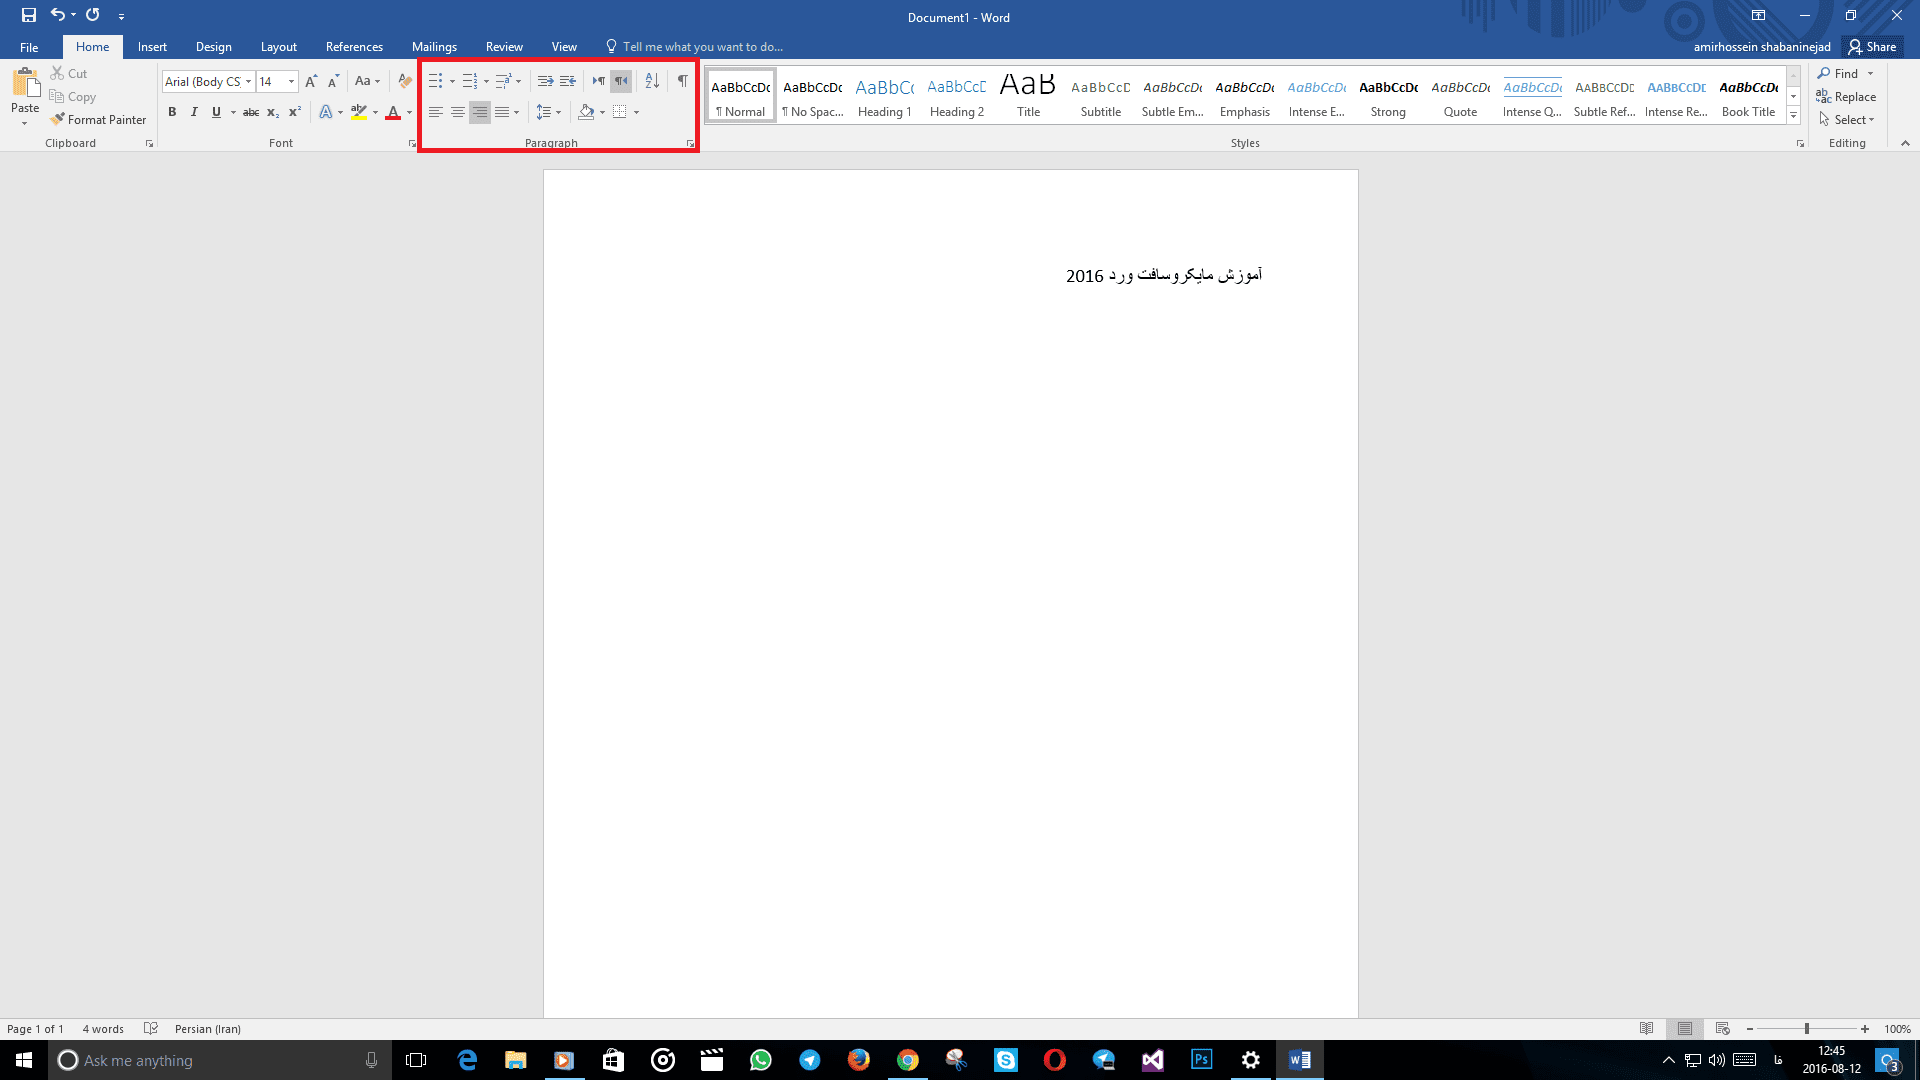
Task: Increase paragraph indent
Action: 568,81
